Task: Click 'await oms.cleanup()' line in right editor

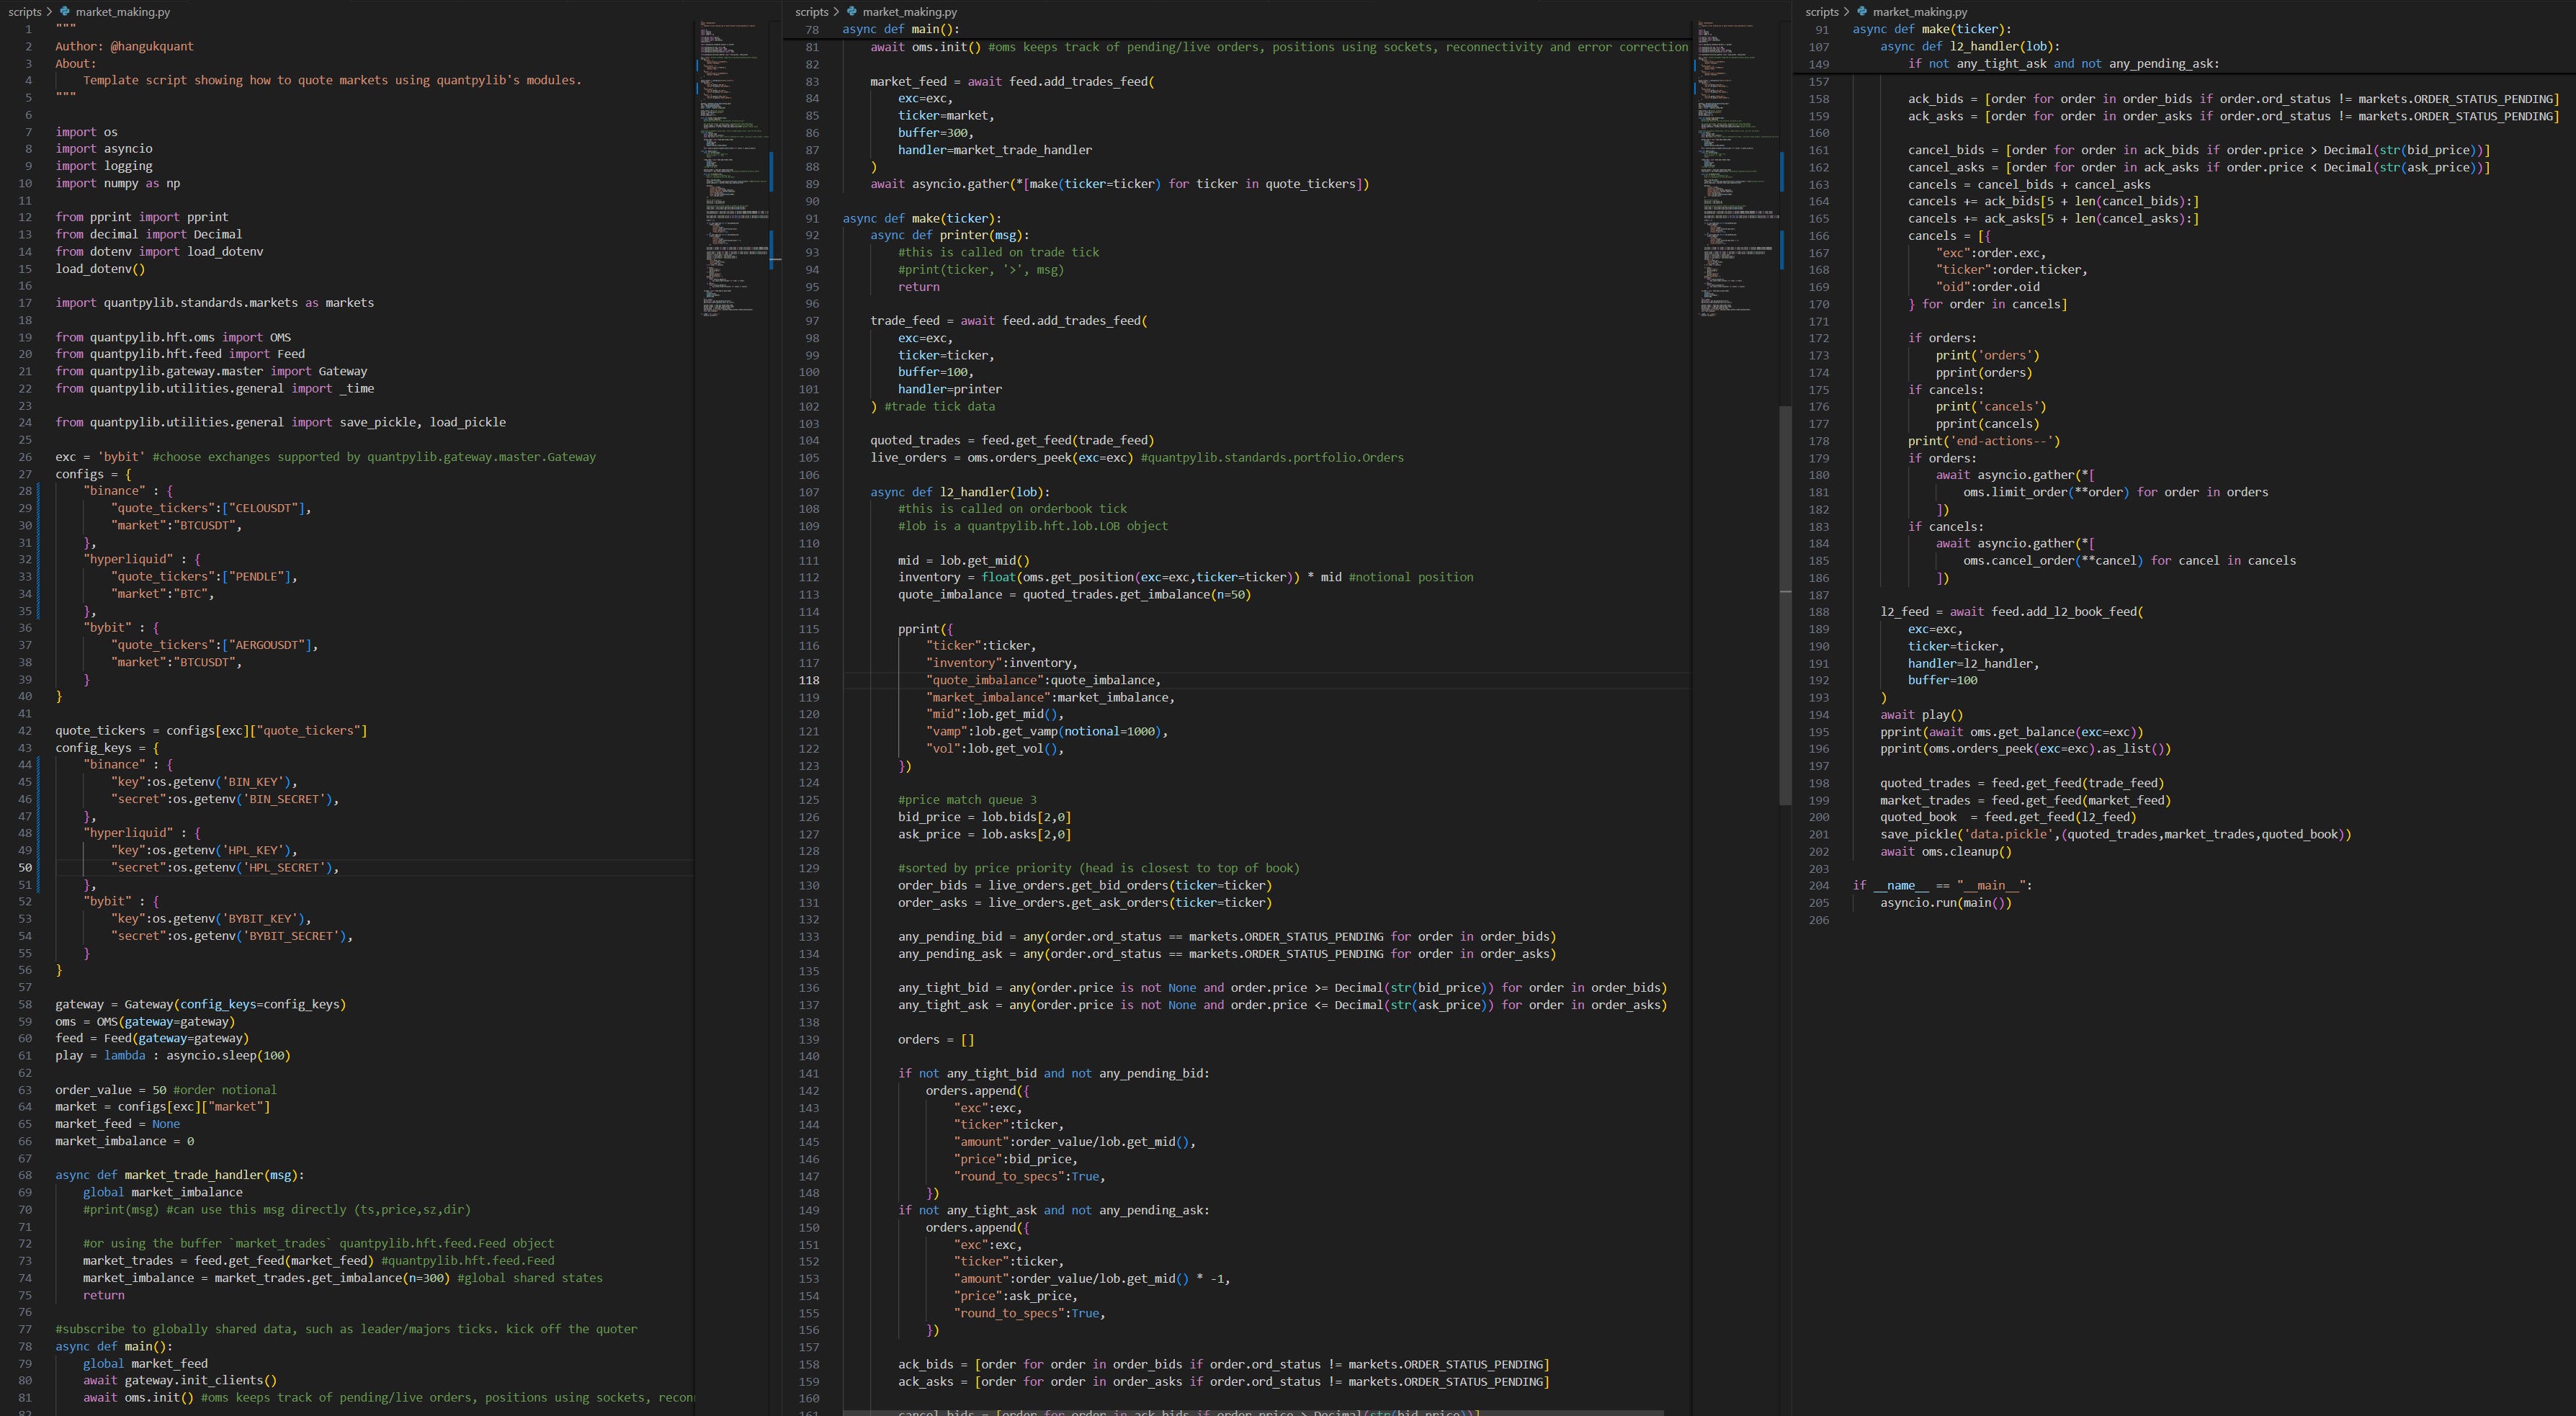Action: [1946, 851]
